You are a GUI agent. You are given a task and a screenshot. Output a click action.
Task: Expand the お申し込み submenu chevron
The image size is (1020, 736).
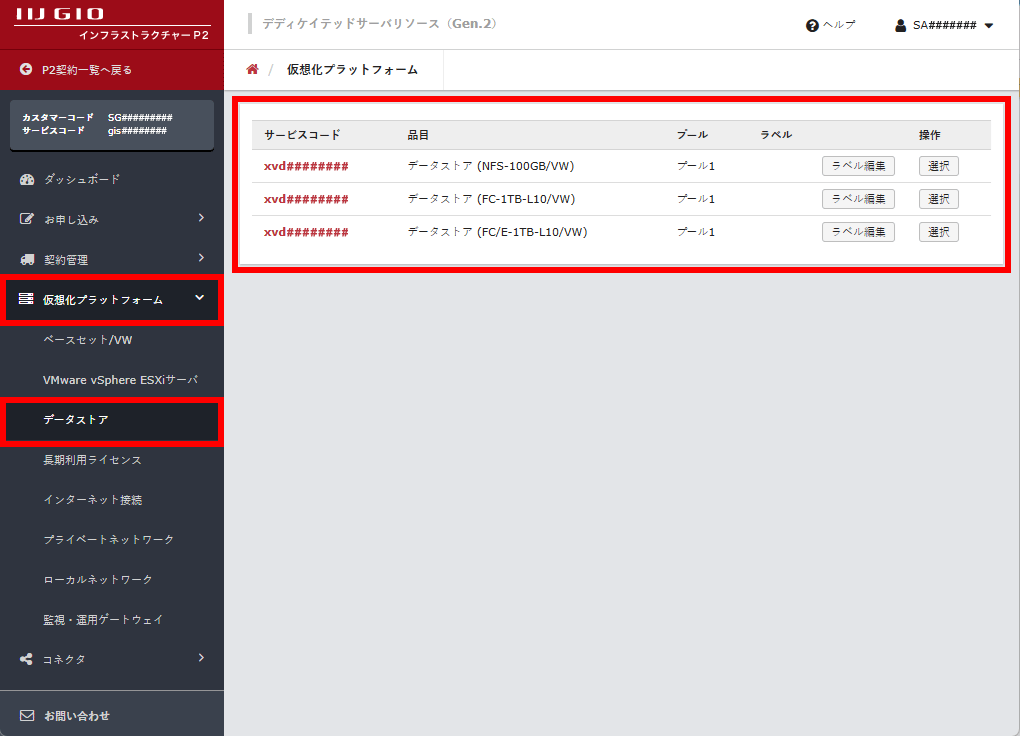click(x=201, y=218)
